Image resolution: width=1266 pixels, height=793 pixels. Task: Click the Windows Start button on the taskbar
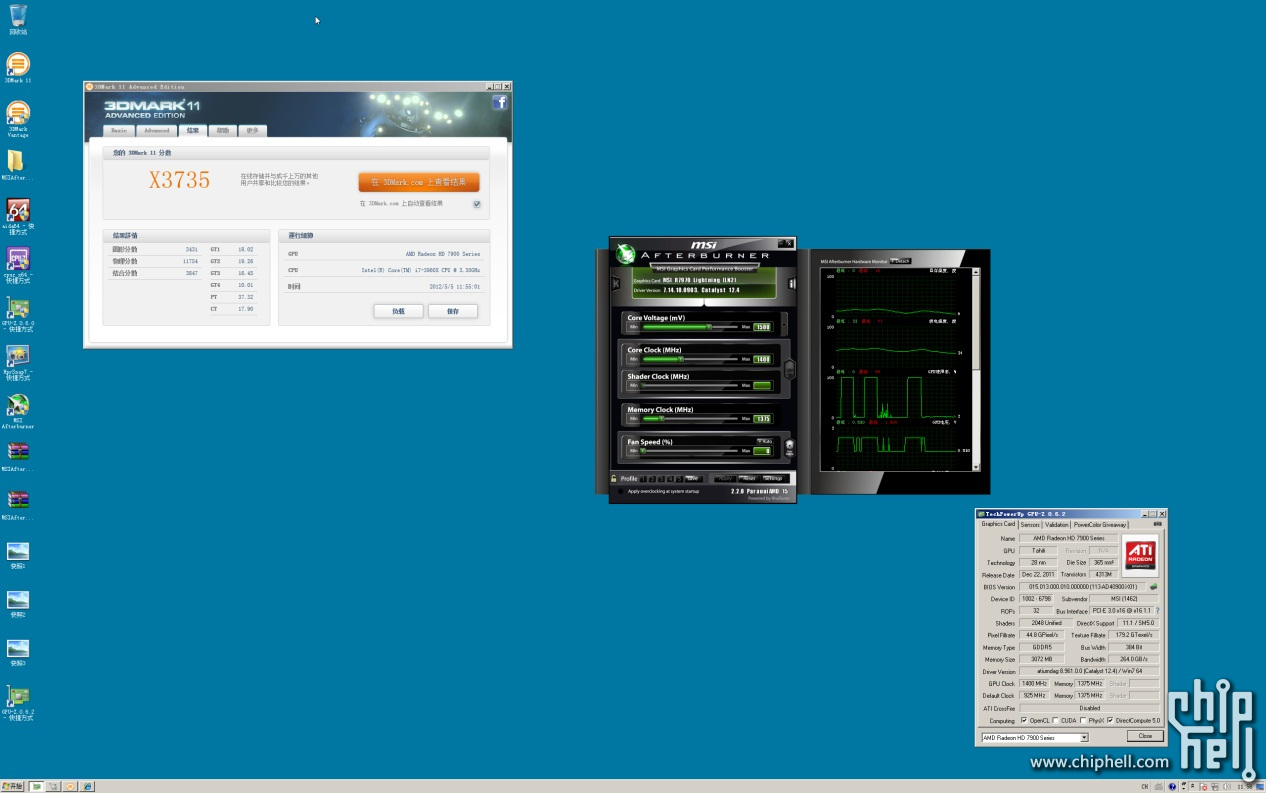13,786
